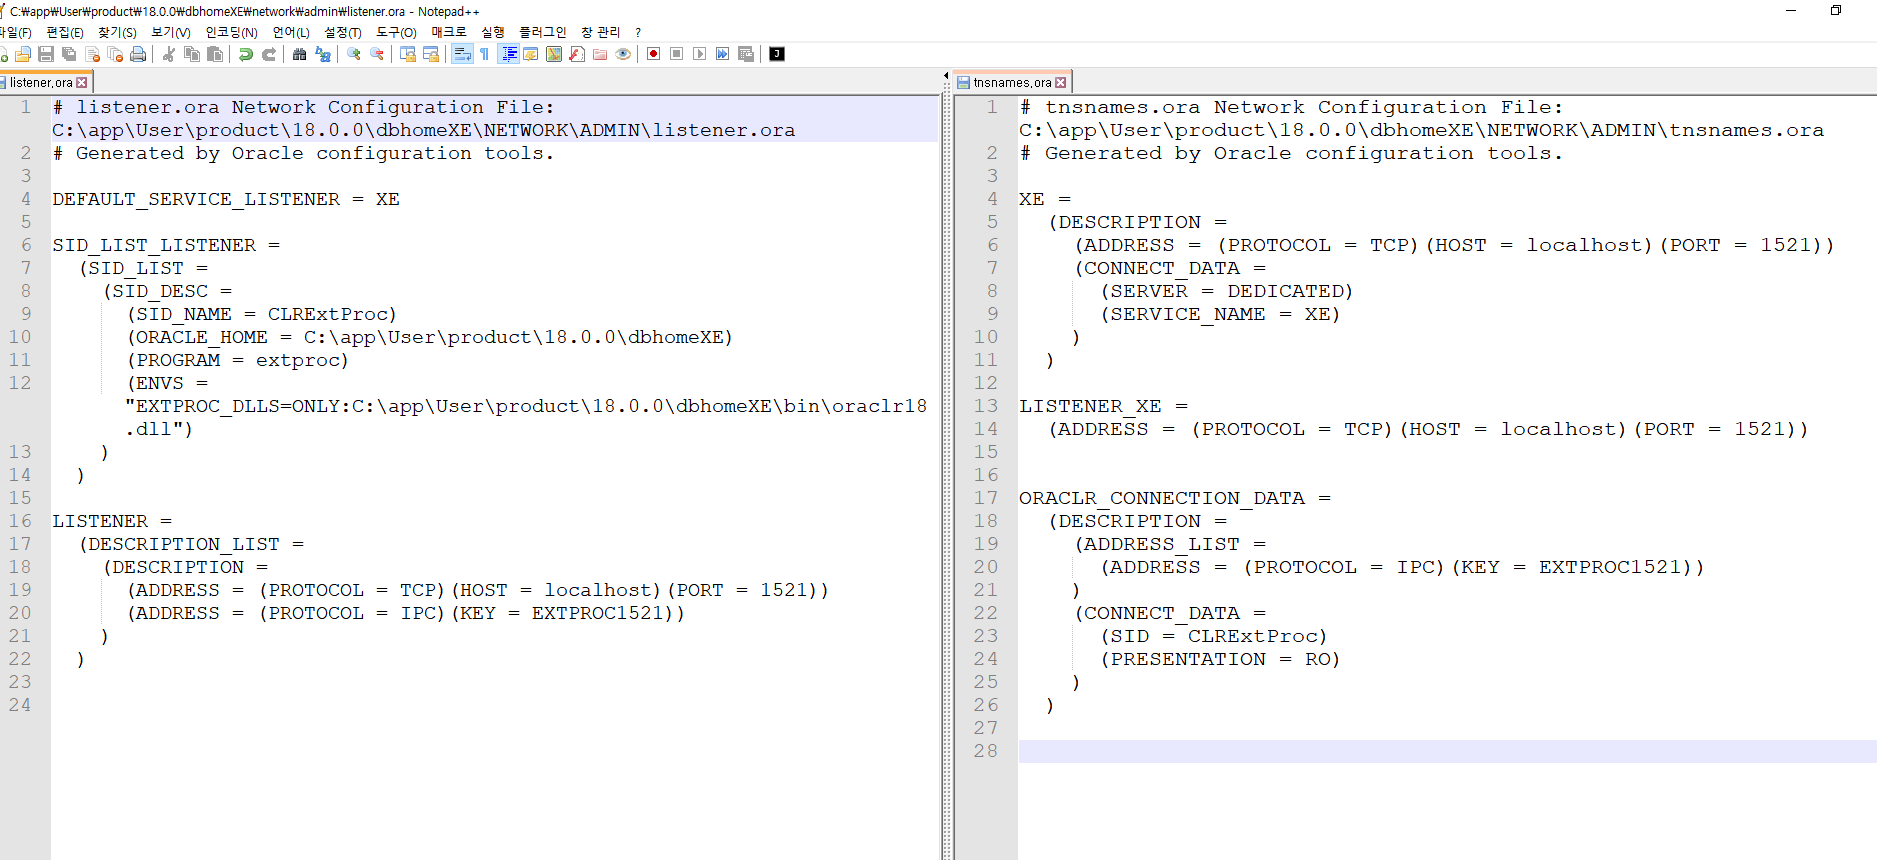The width and height of the screenshot is (1877, 860).
Task: Click the '(PRESENTATION = RO)' line
Action: pyautogui.click(x=1220, y=659)
